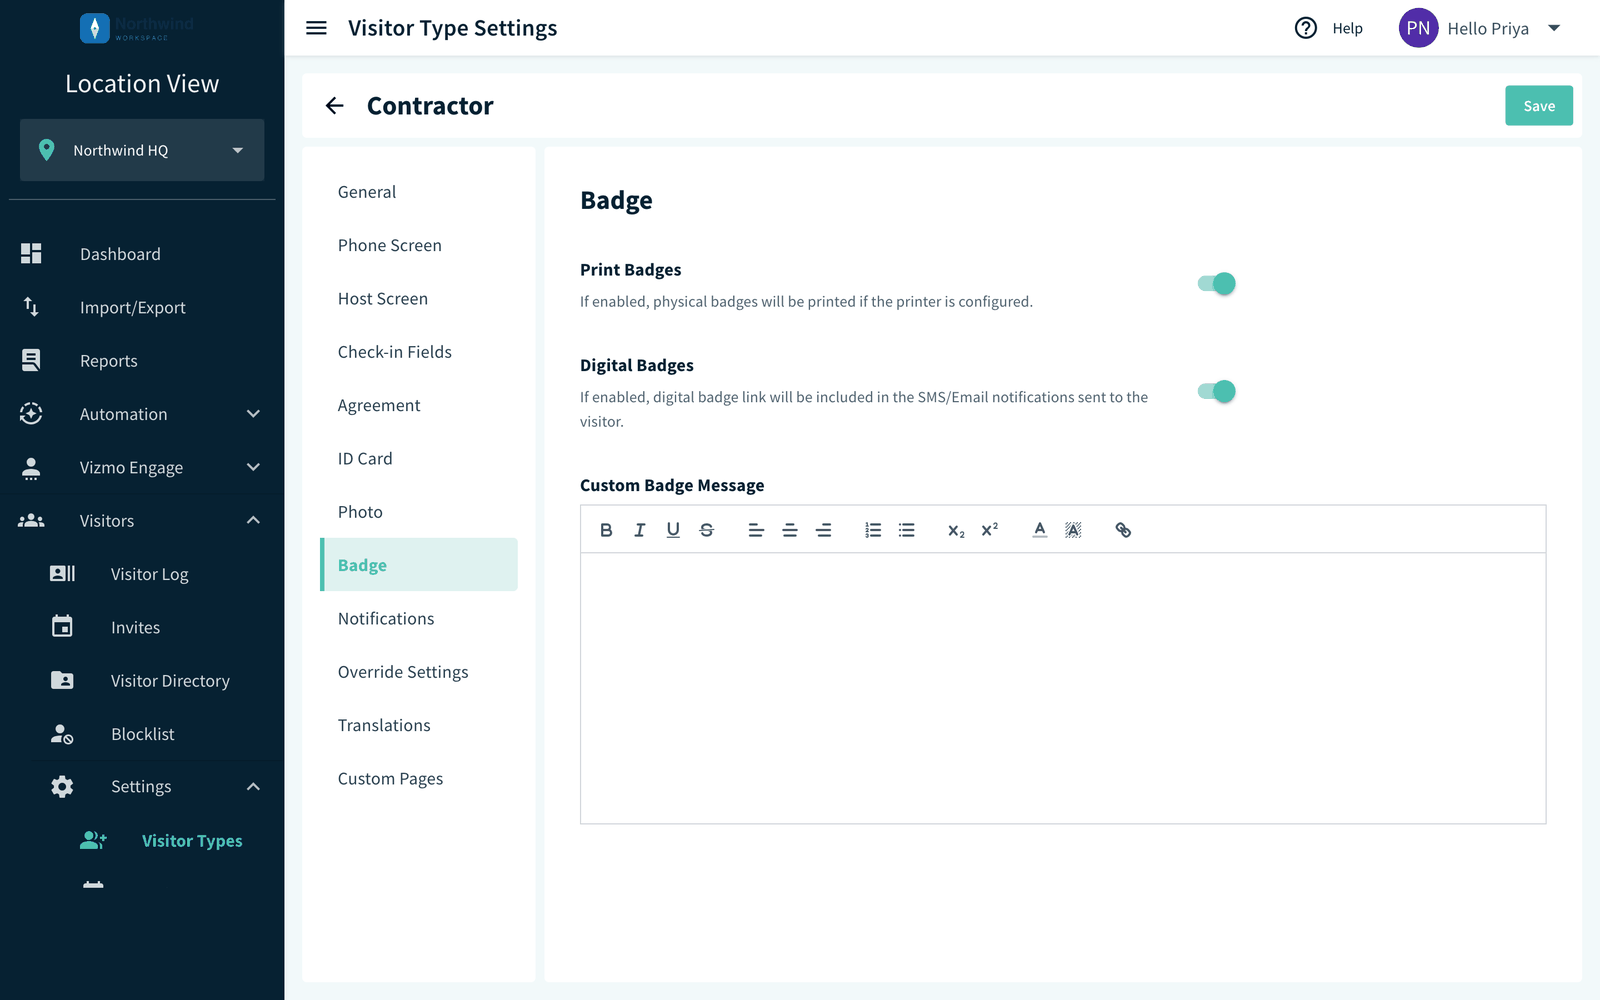Viewport: 1600px width, 1000px height.
Task: Open the Photo settings tab
Action: coord(419,512)
